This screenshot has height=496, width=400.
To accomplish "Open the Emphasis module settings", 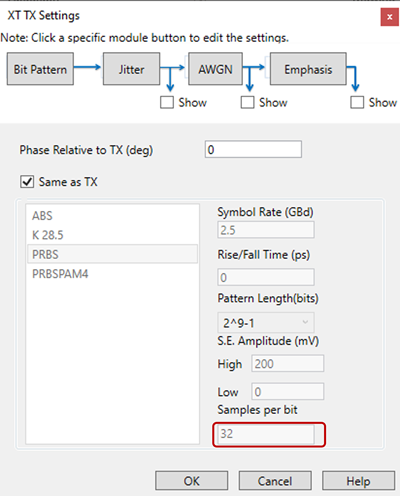I will [x=308, y=69].
